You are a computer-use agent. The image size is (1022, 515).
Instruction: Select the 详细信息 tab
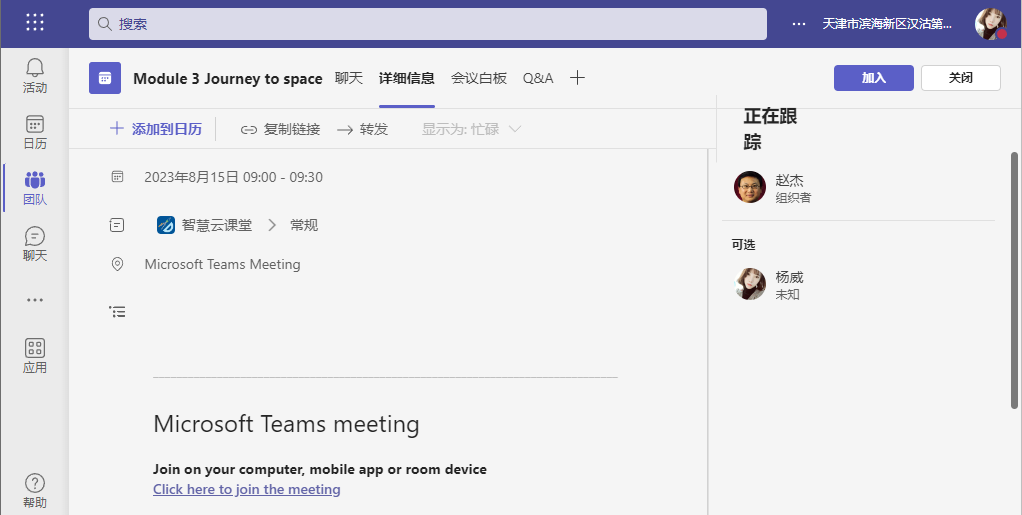pyautogui.click(x=407, y=78)
